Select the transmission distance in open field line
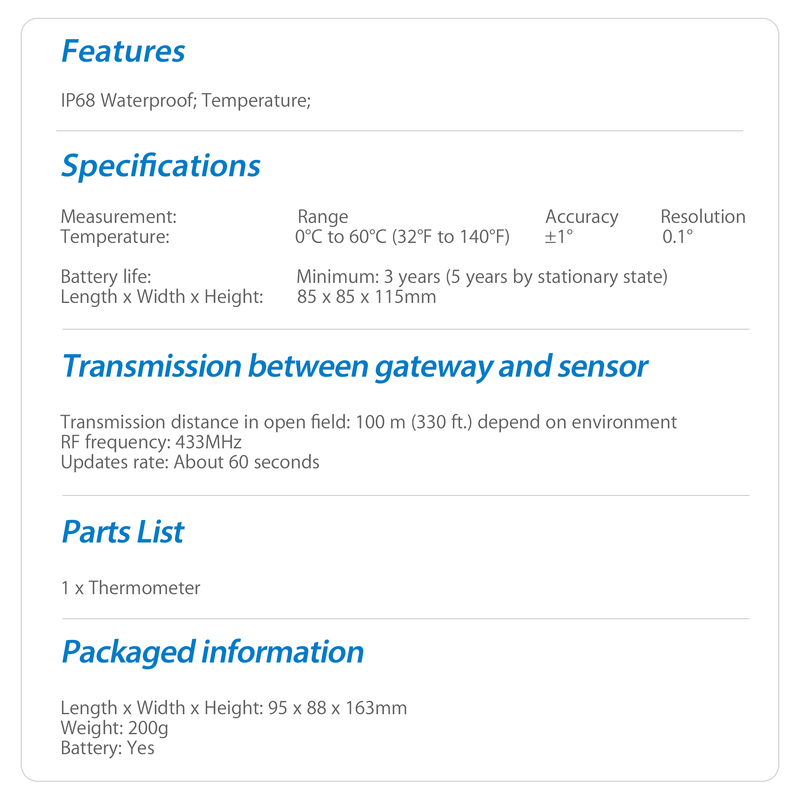 coord(369,422)
